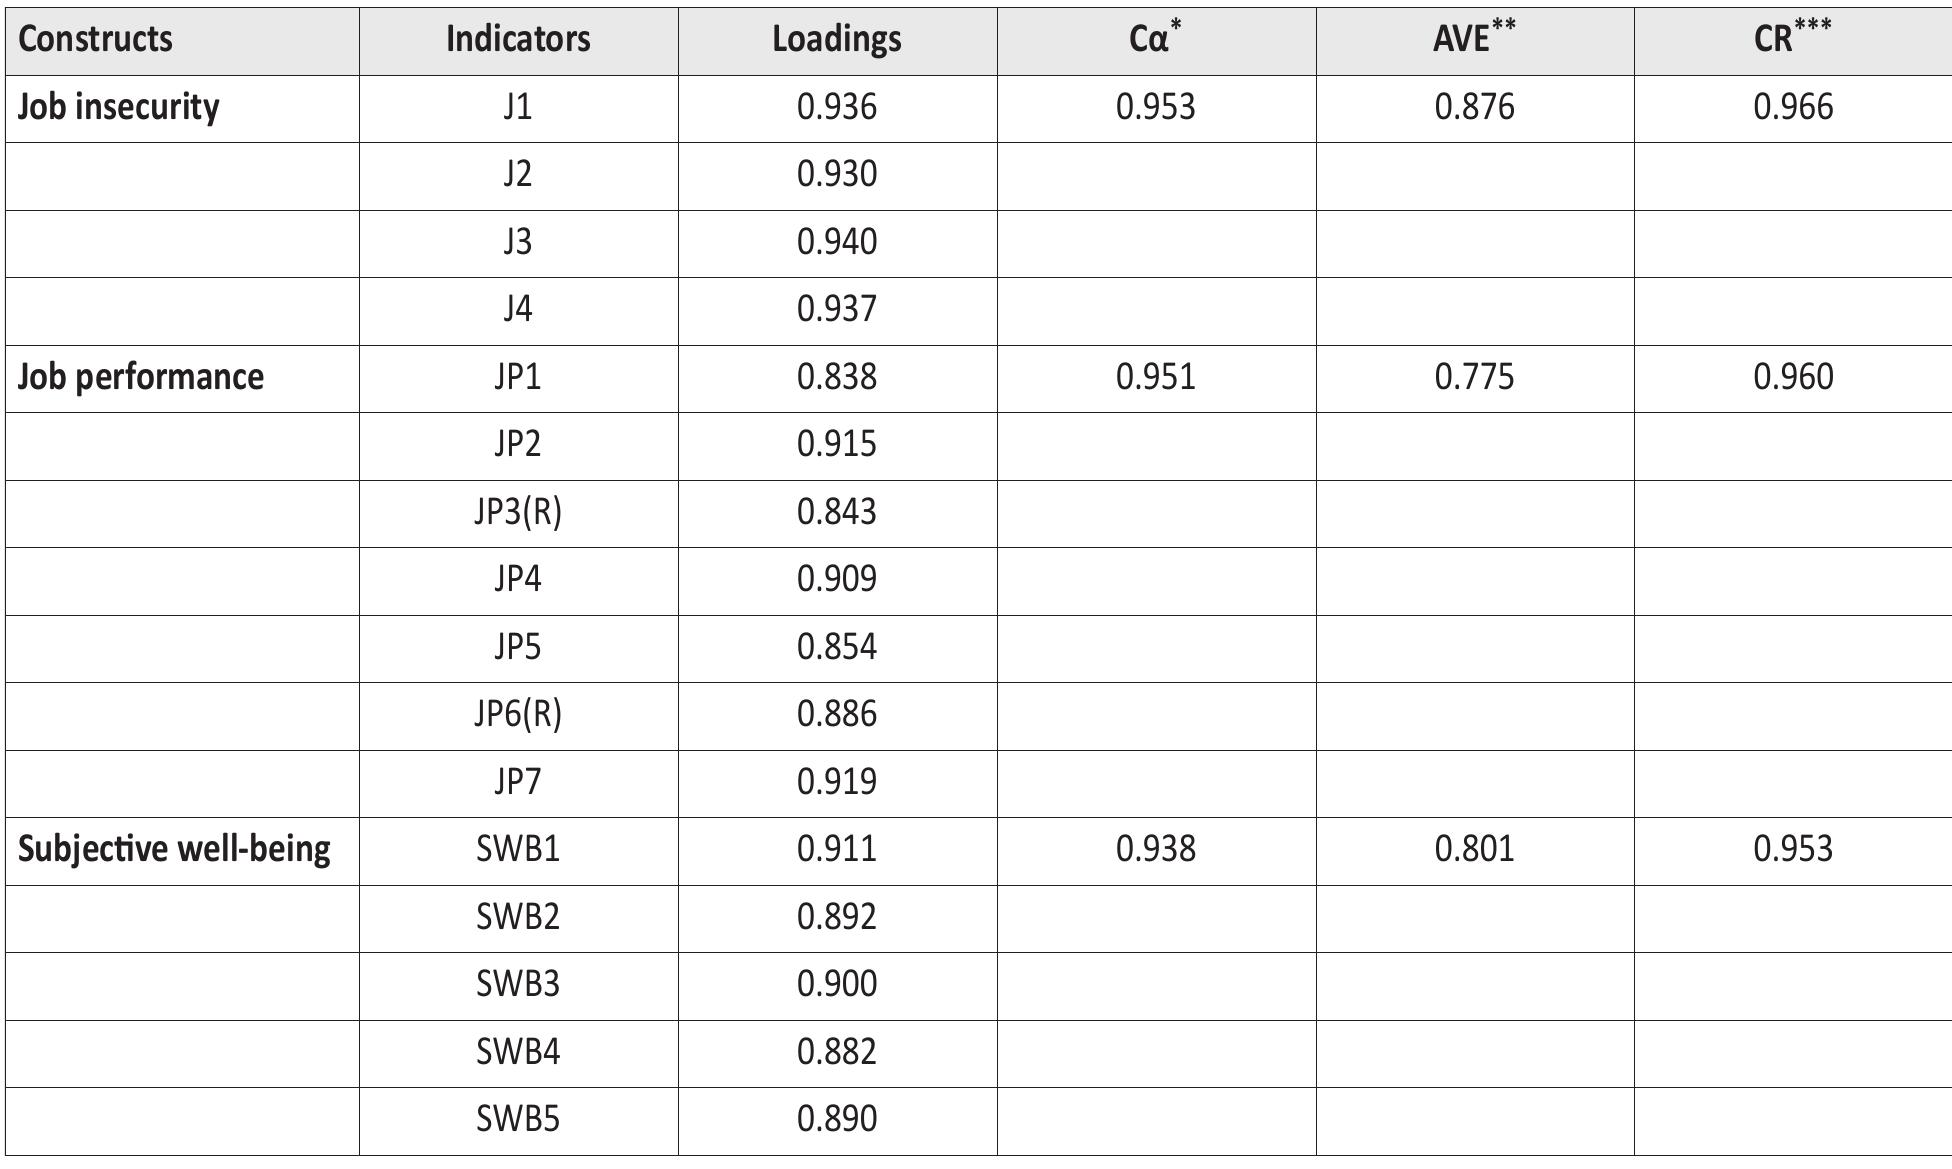Click the Job performance CR value 0.960

(x=1793, y=377)
